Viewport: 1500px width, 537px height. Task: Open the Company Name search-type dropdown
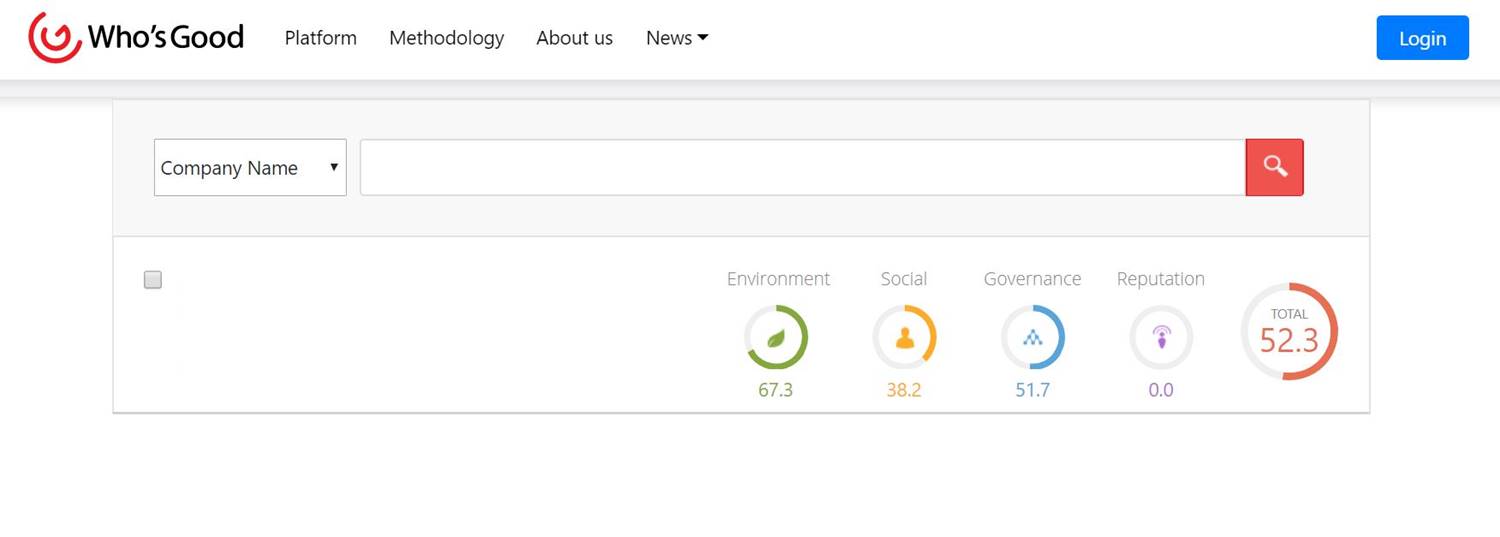point(250,168)
